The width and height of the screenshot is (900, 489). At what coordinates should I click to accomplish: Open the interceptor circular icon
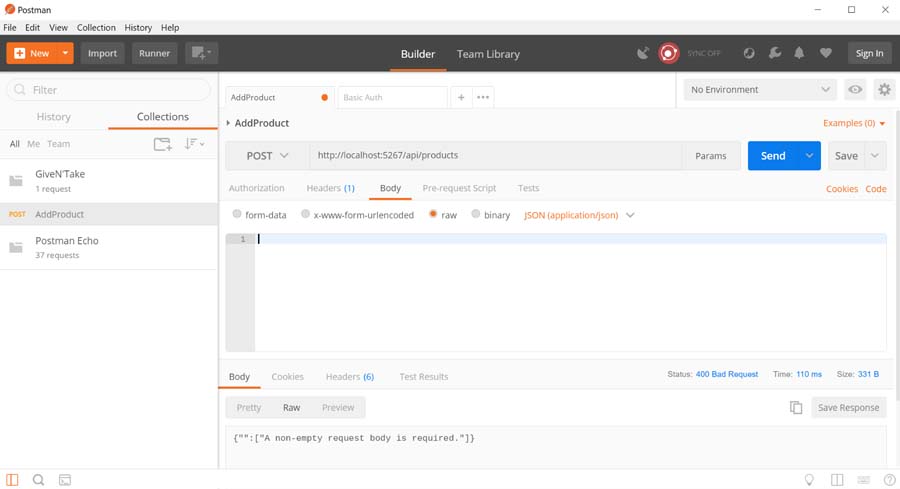749,53
